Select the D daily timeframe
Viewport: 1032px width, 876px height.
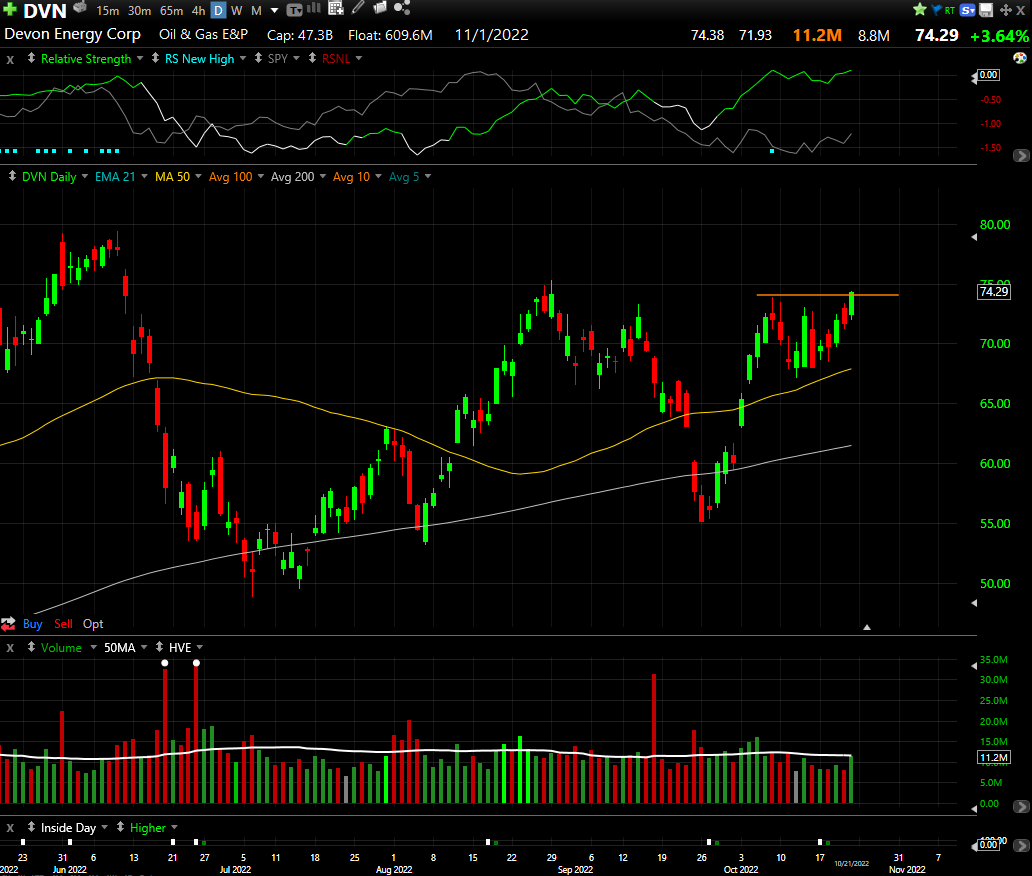[x=218, y=11]
